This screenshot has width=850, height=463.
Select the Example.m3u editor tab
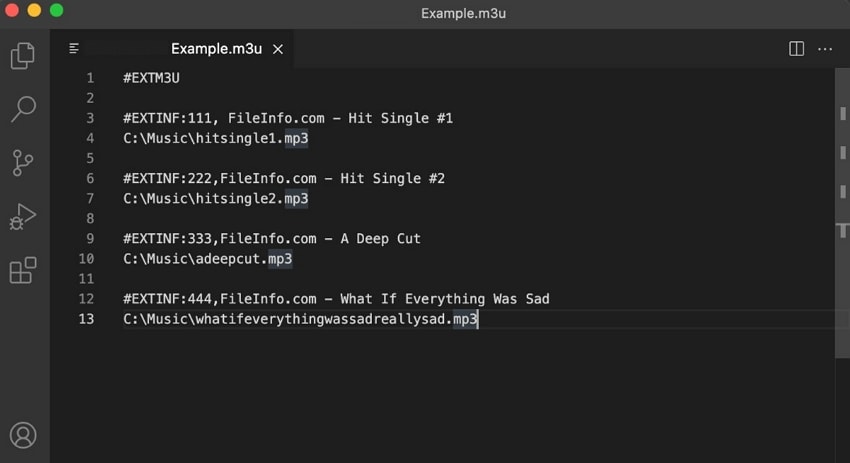click(214, 49)
